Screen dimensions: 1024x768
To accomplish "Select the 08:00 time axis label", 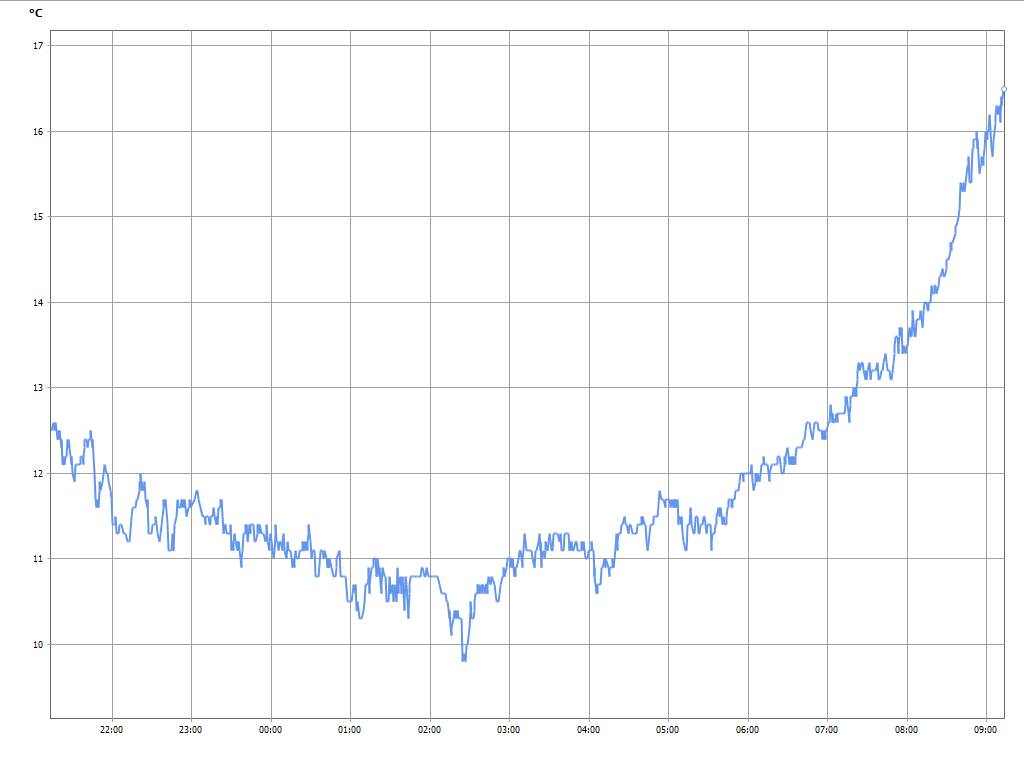I will pos(906,730).
